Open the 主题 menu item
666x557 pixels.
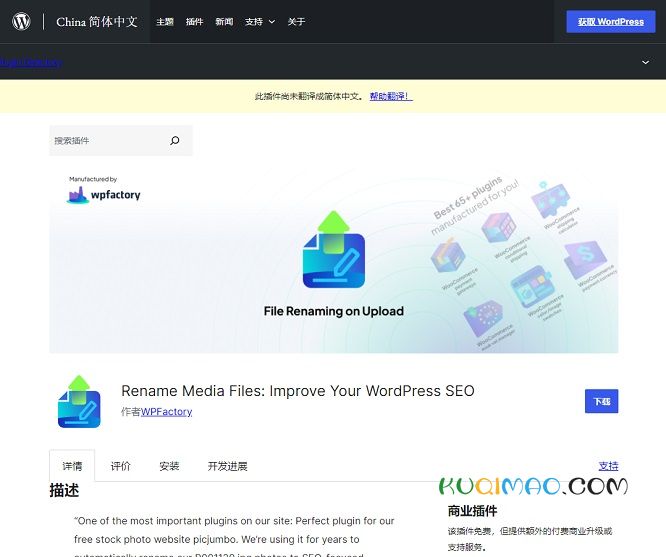point(165,22)
